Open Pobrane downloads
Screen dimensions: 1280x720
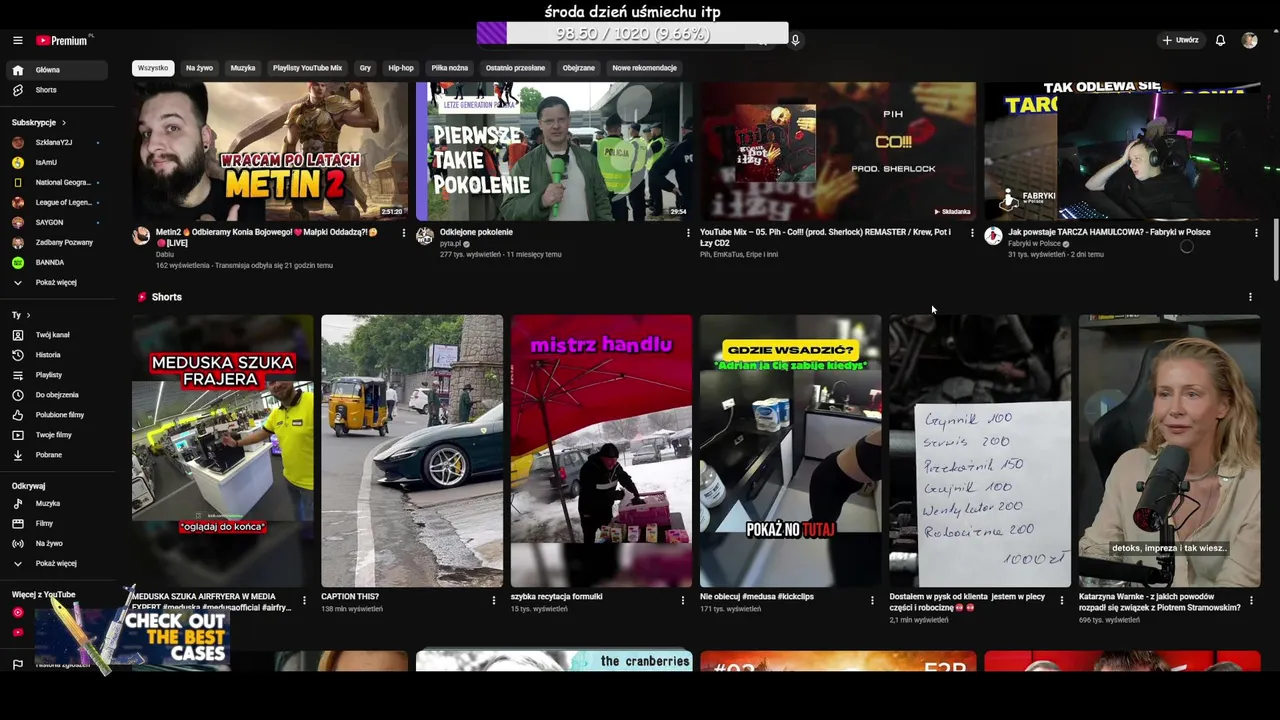(x=57, y=455)
